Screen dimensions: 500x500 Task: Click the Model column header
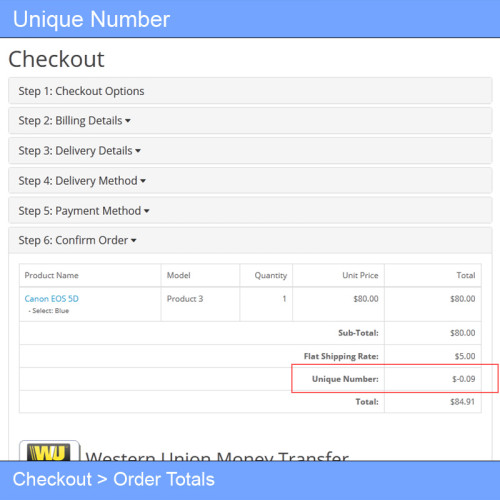(x=179, y=275)
